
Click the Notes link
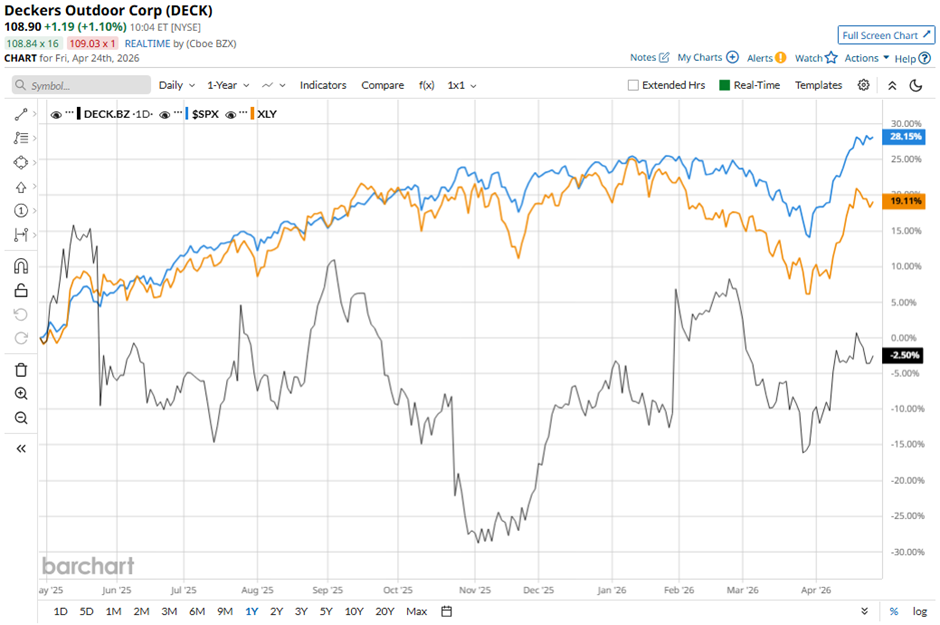pyautogui.click(x=643, y=58)
